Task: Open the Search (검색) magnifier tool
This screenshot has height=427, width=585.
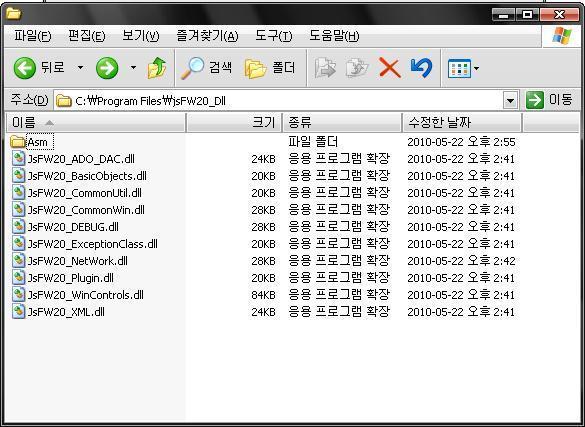Action: (206, 68)
